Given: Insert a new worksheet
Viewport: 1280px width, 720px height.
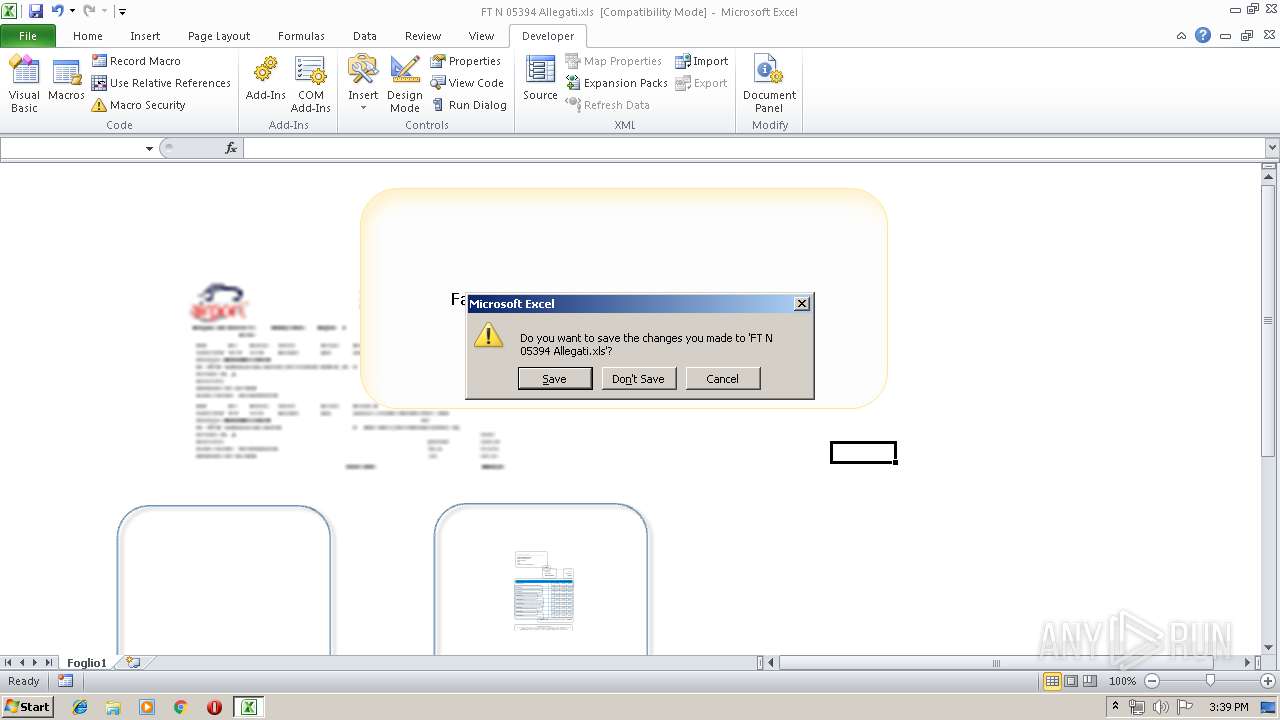Looking at the screenshot, I should click(x=133, y=662).
